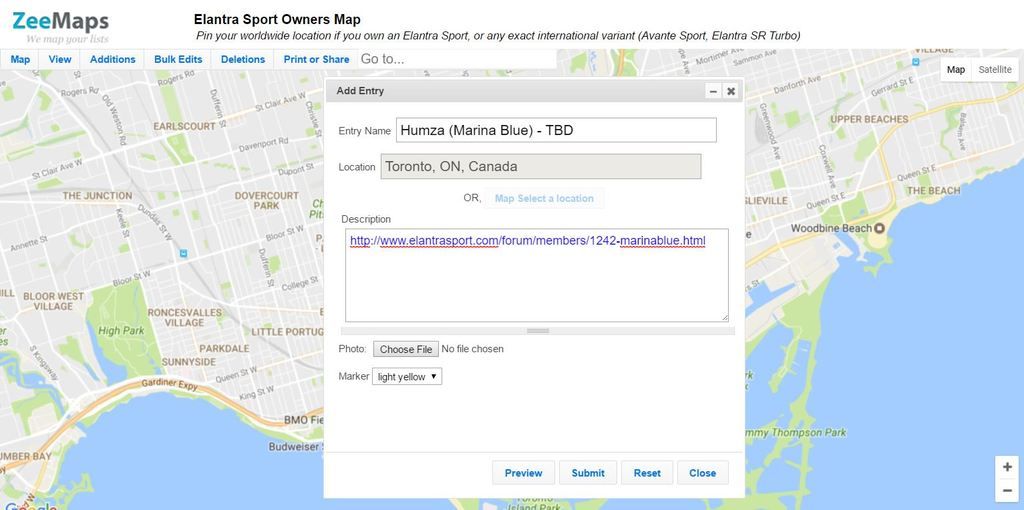Click the EARLSCOURT label on map
The image size is (1024, 510).
click(184, 125)
